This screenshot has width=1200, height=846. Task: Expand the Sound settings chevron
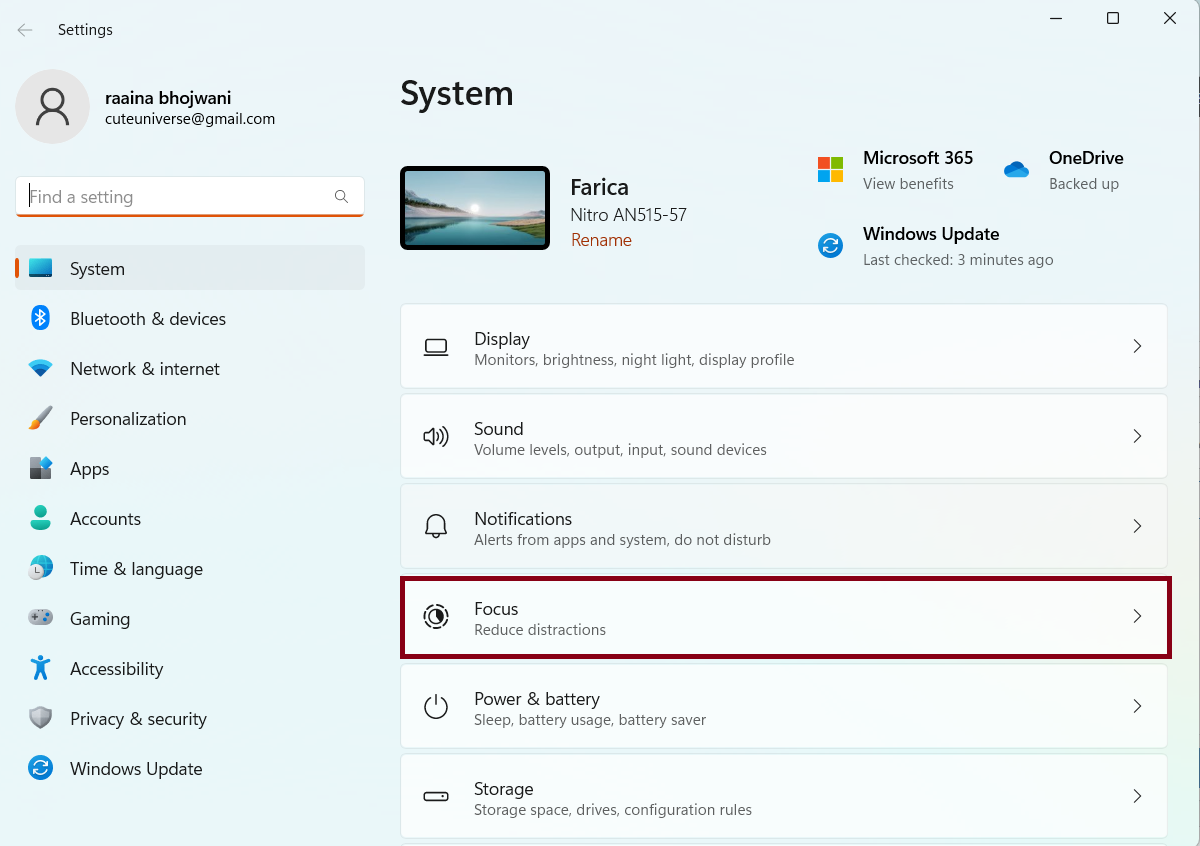tap(1136, 436)
